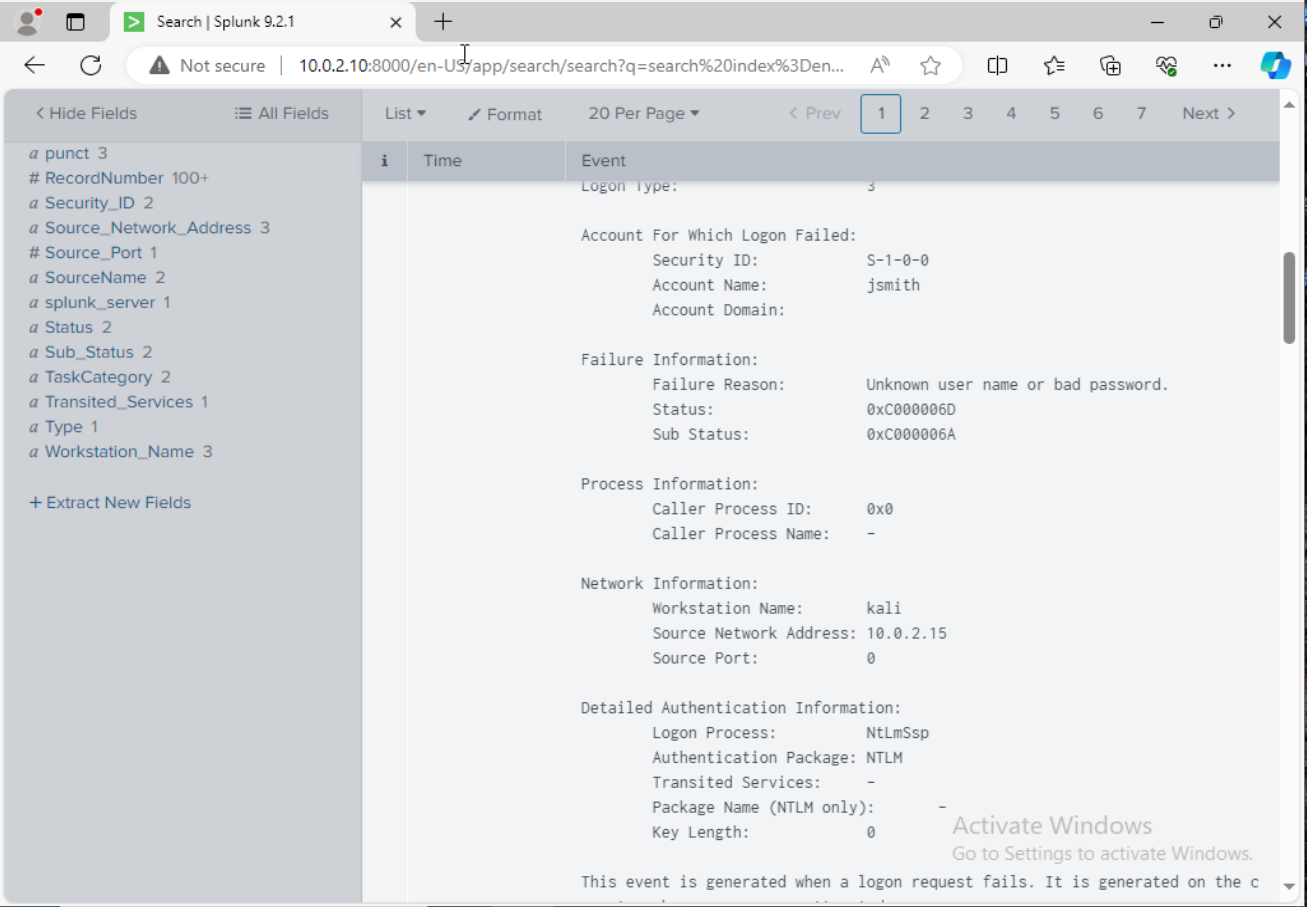
Task: Open a new browser tab
Action: 443,21
